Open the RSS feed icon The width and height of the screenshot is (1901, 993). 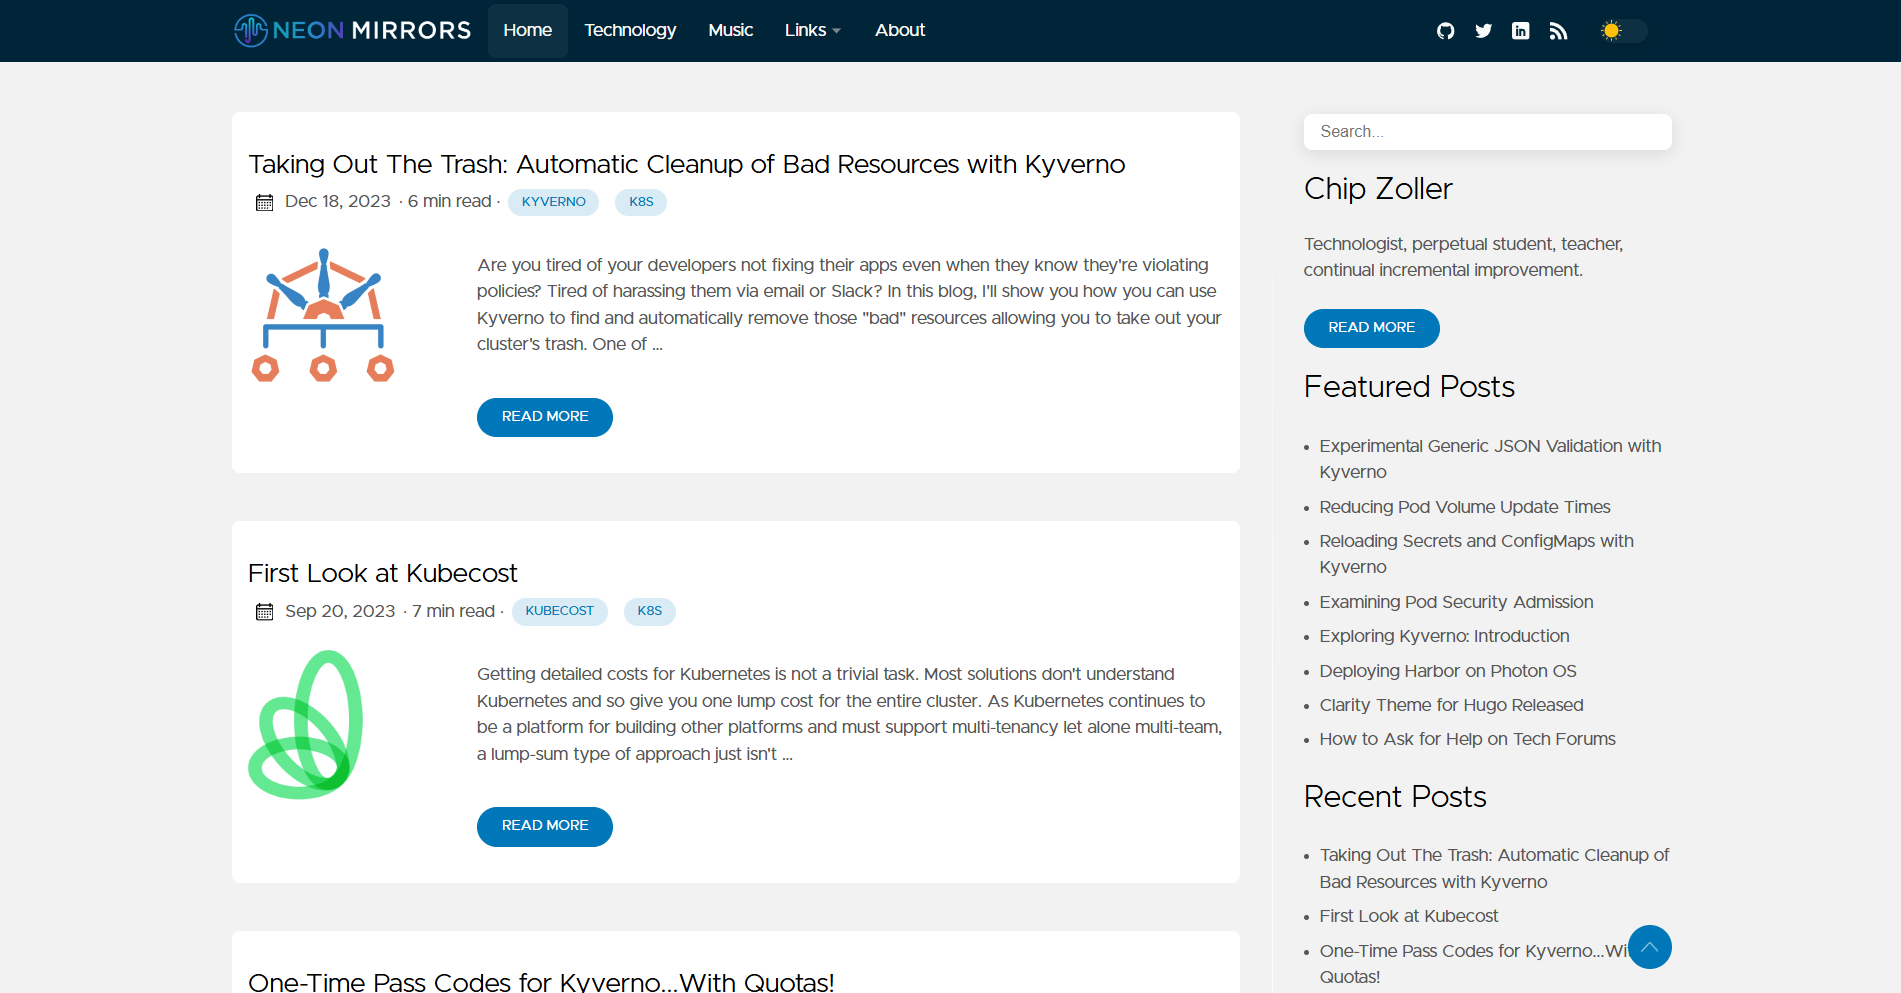[x=1558, y=31]
